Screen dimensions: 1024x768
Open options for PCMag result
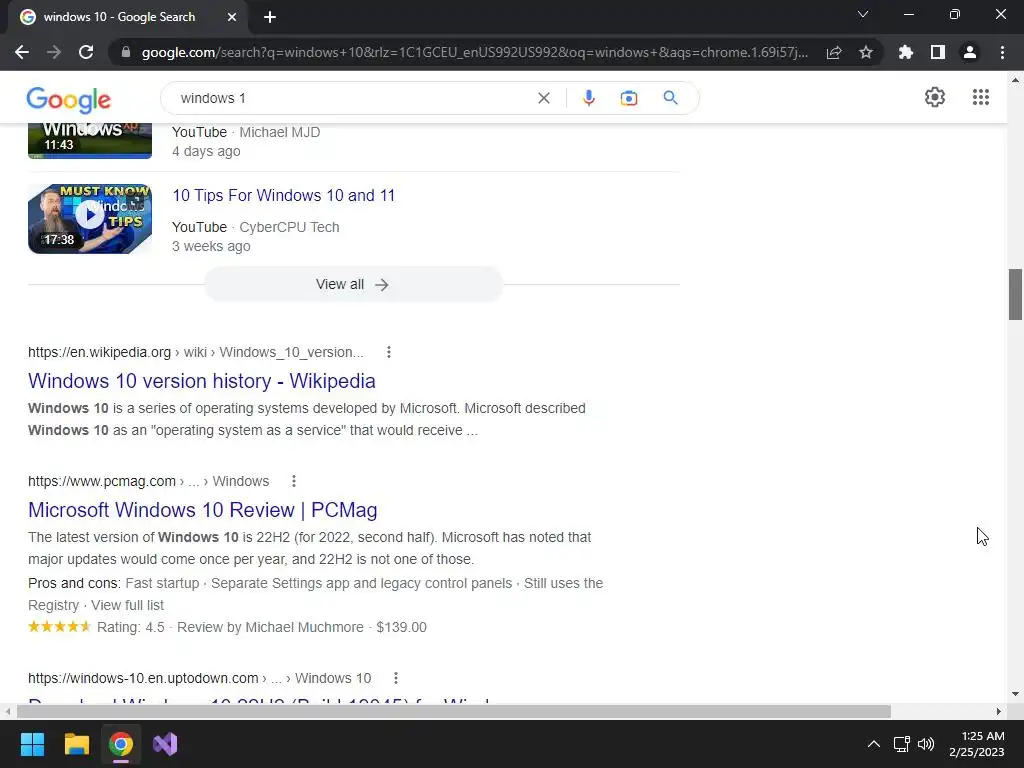pyautogui.click(x=294, y=481)
